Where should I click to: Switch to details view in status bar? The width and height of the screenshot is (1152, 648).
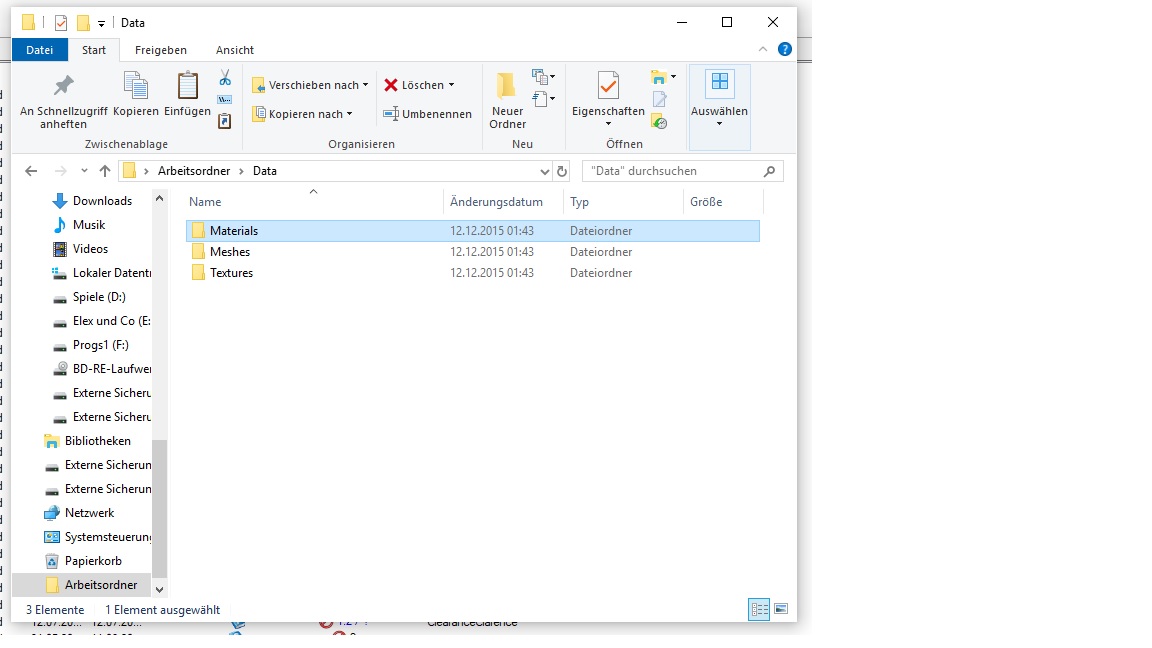(x=759, y=609)
